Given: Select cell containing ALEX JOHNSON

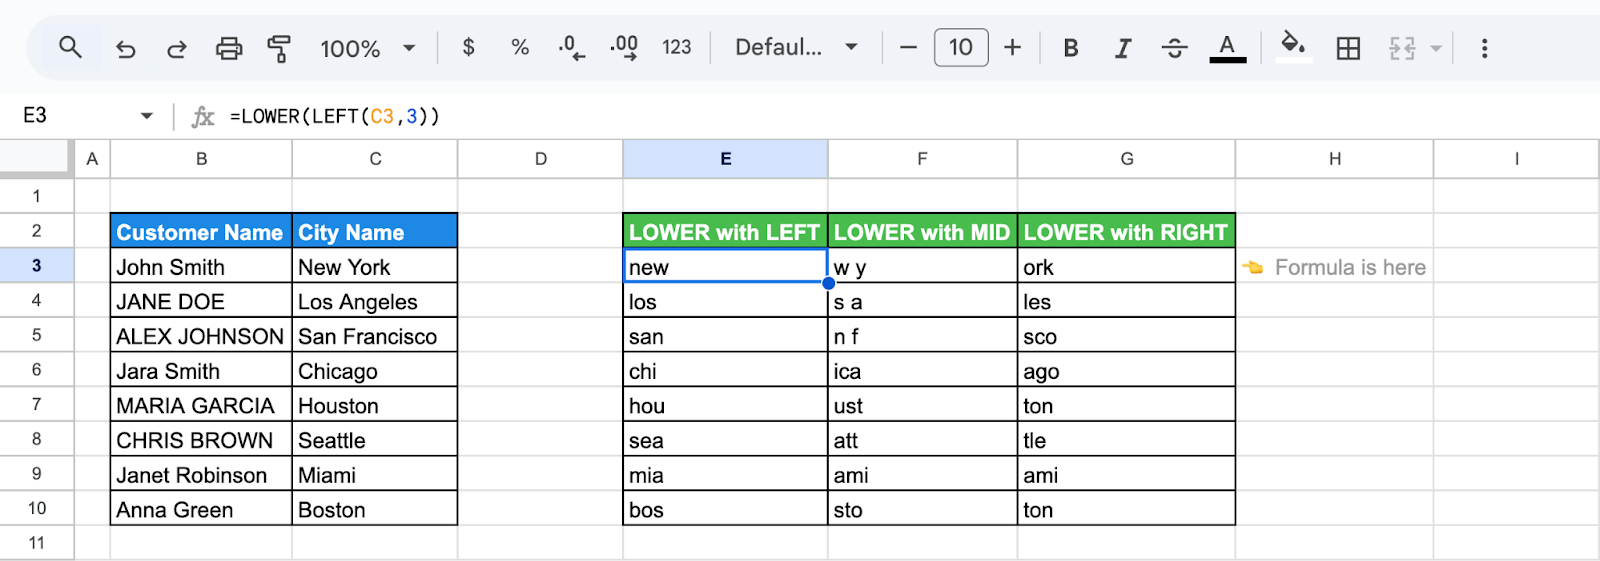Looking at the screenshot, I should 201,335.
